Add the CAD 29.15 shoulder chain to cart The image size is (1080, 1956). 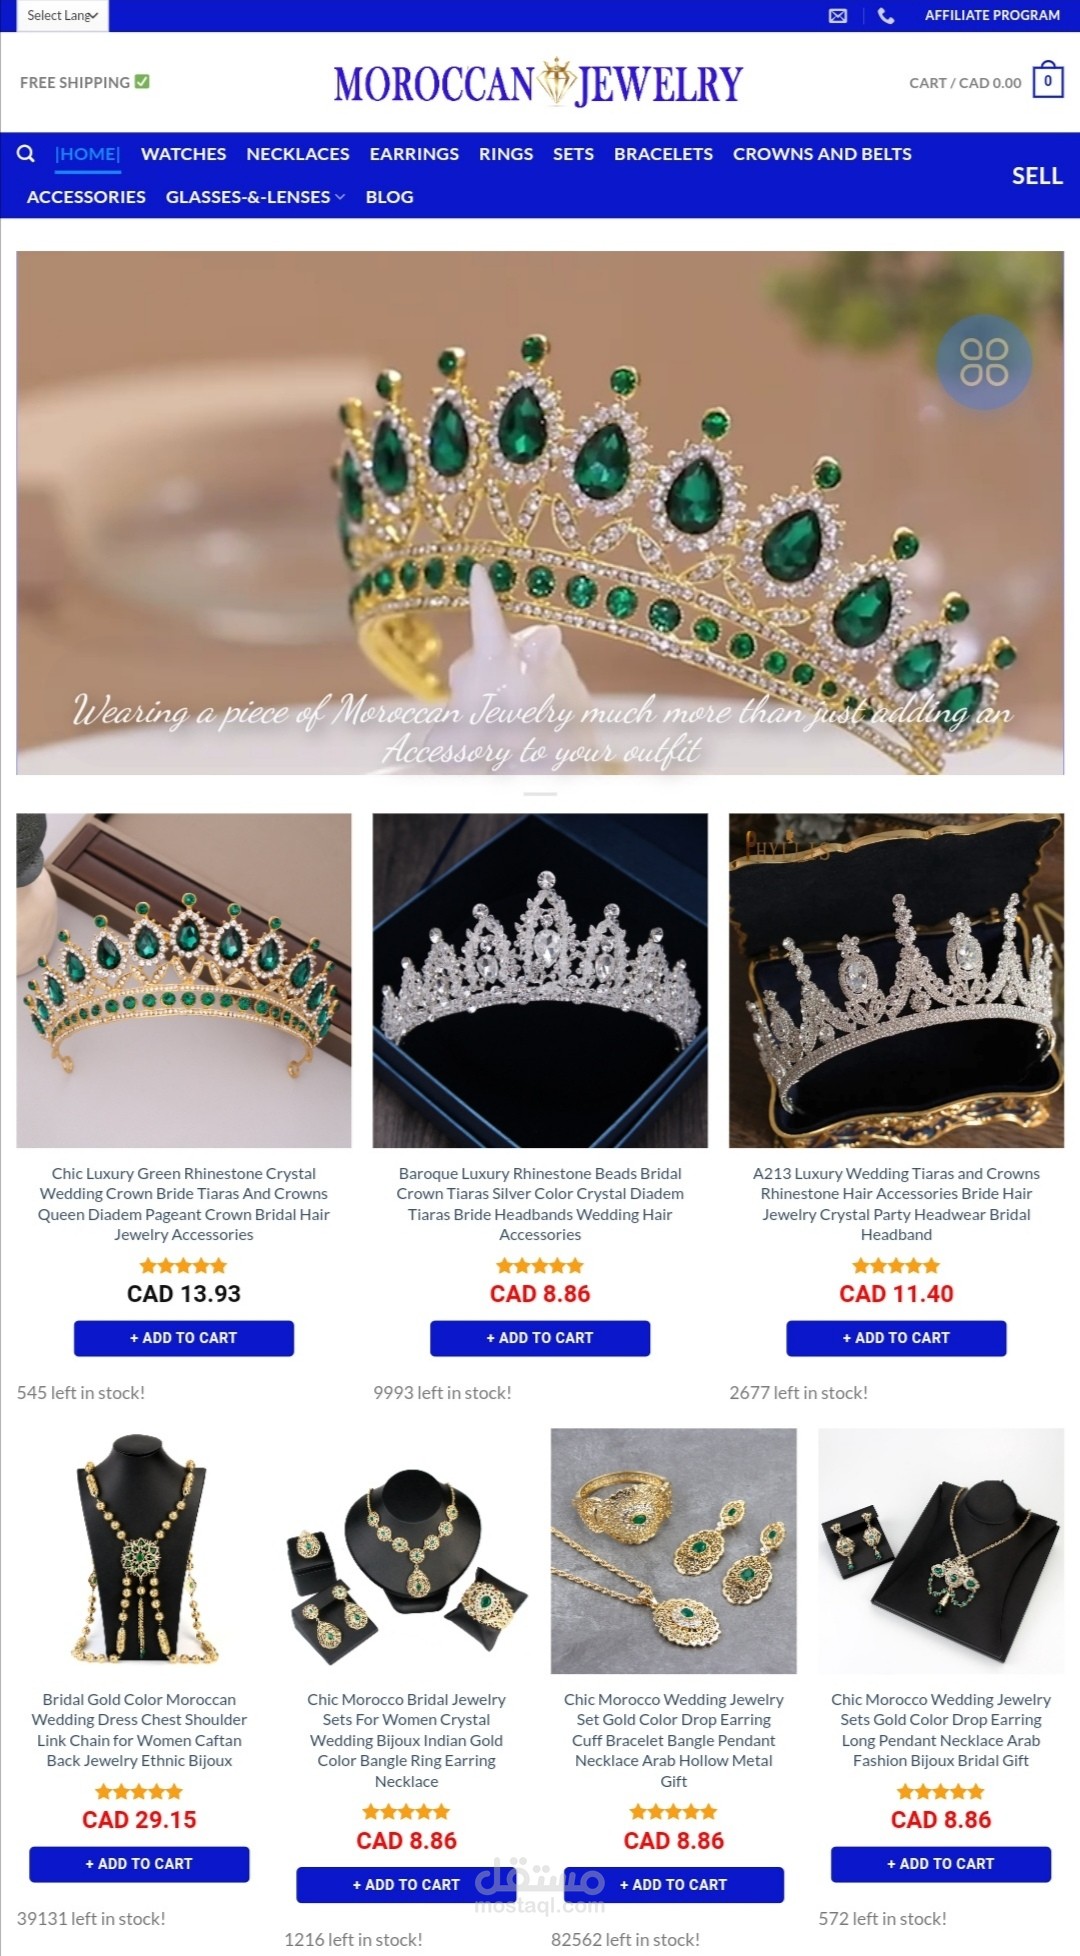[x=139, y=1864]
